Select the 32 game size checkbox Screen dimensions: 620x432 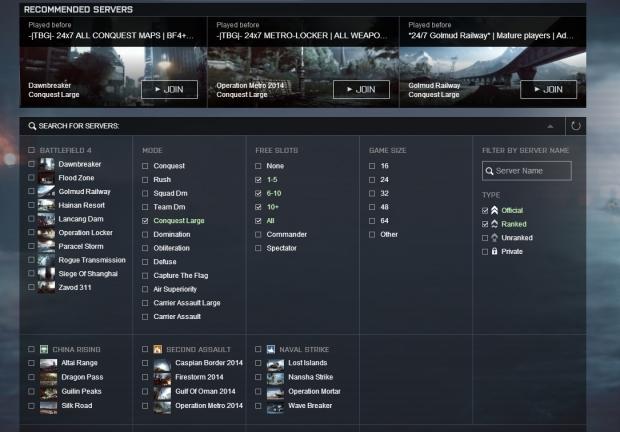click(372, 193)
